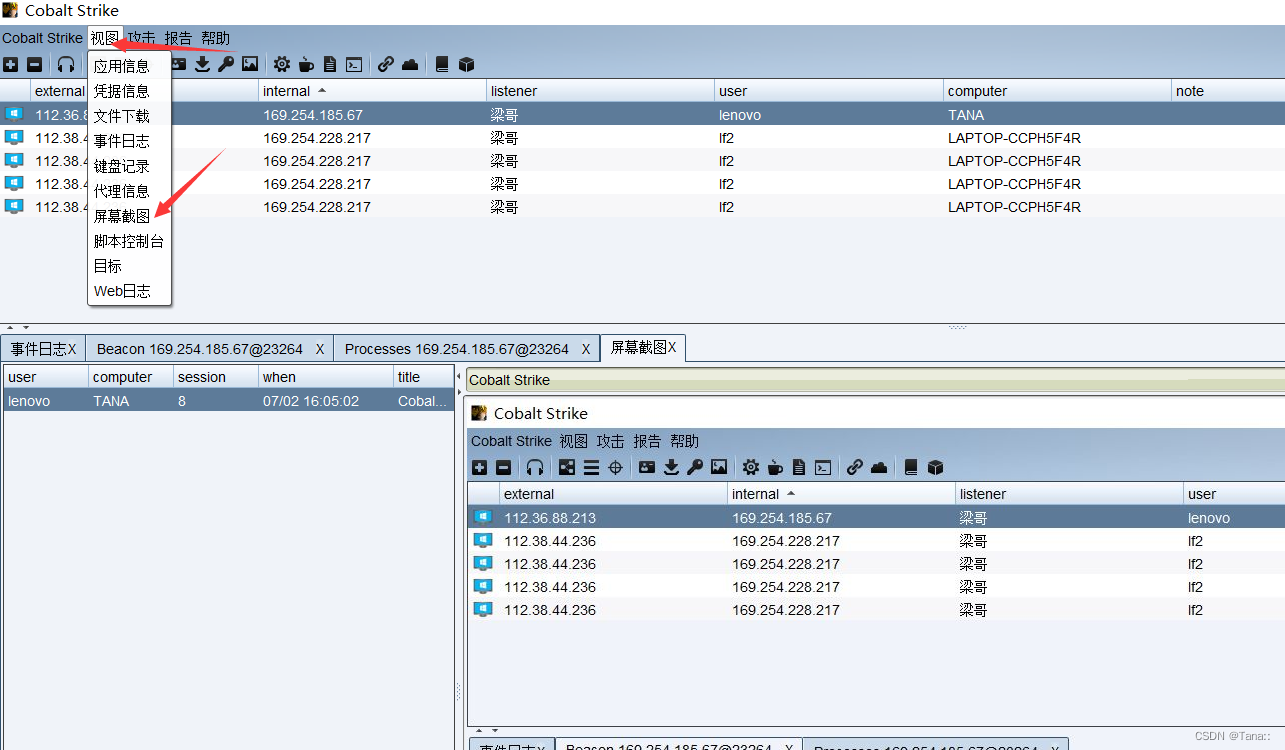Click the Cobal... title cell in screenshot list

click(424, 401)
